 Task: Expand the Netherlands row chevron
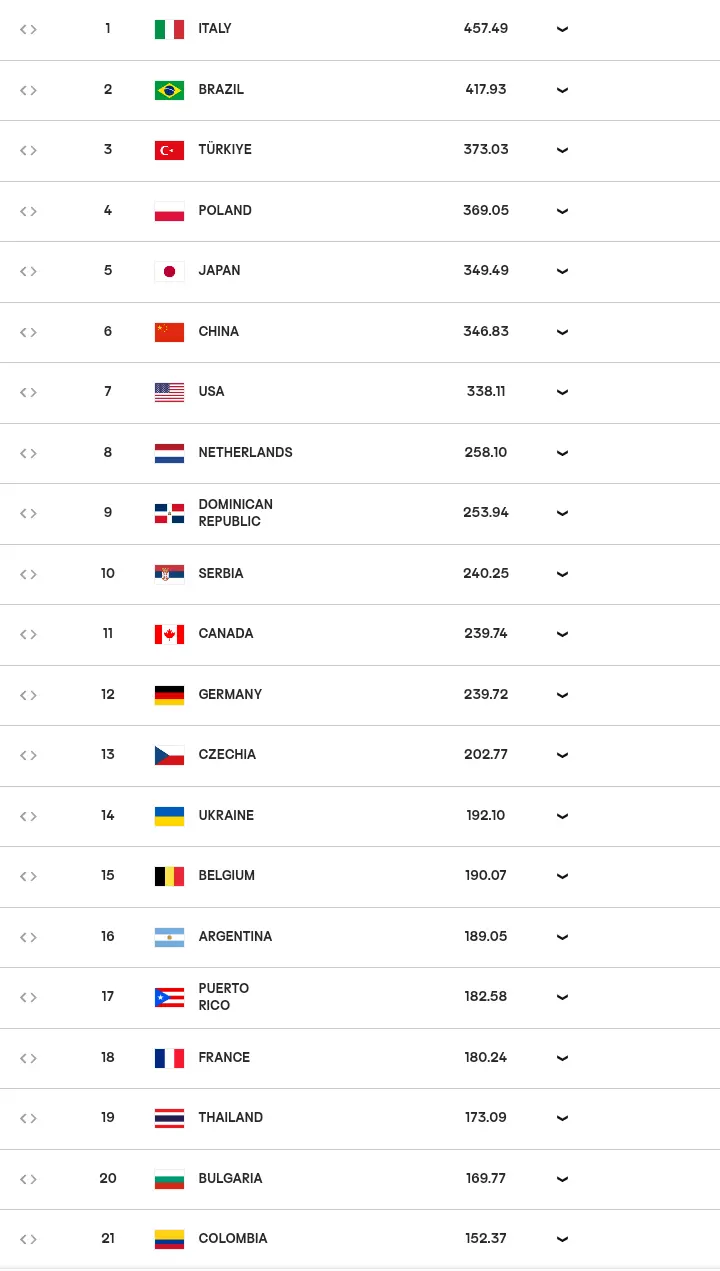tap(562, 453)
